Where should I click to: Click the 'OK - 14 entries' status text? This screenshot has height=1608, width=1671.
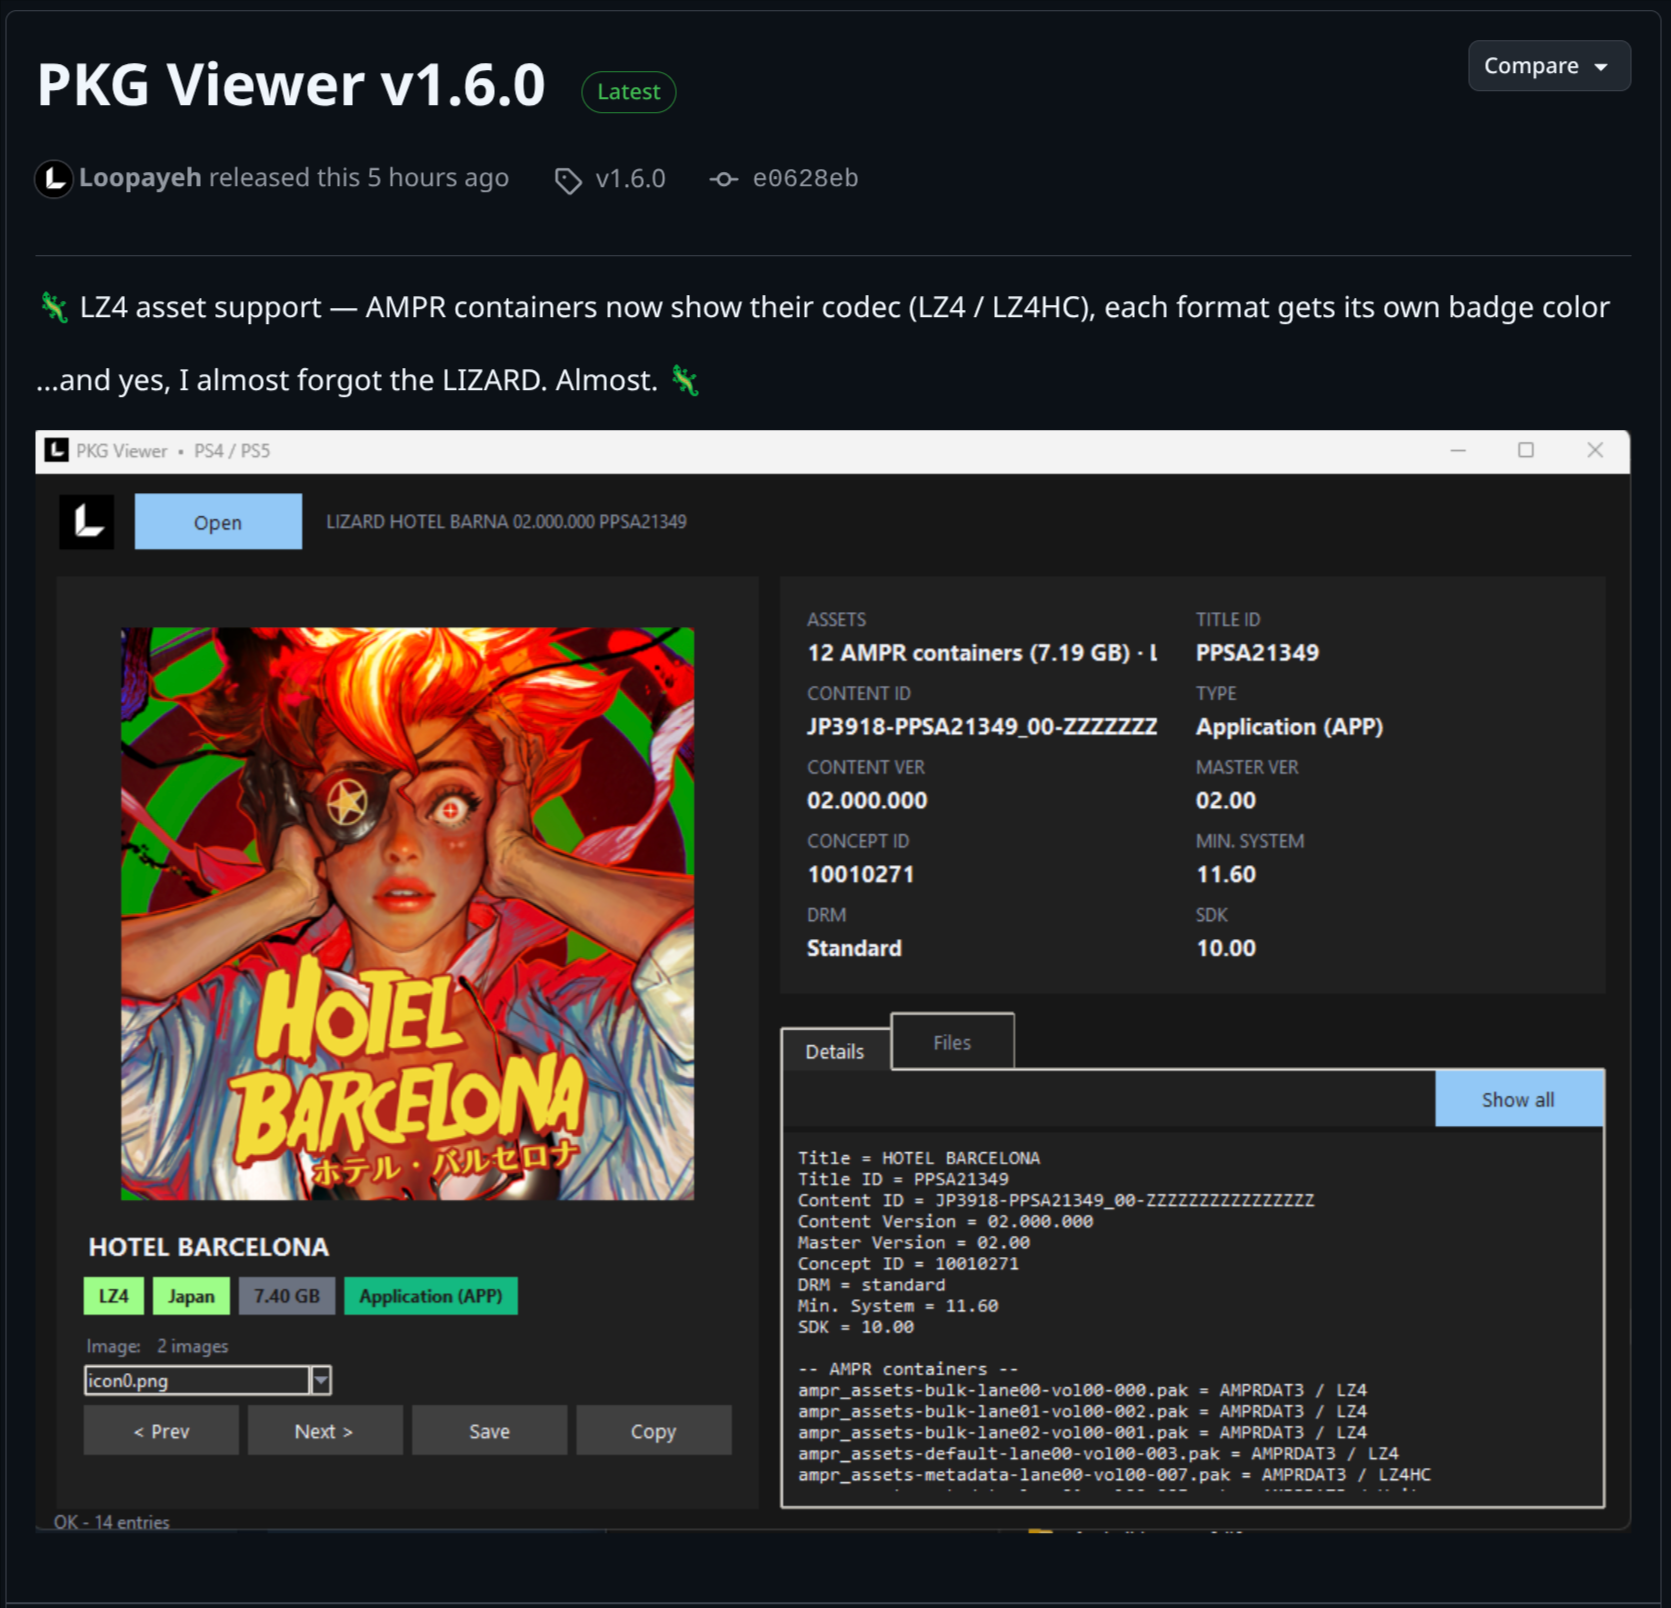click(112, 1522)
